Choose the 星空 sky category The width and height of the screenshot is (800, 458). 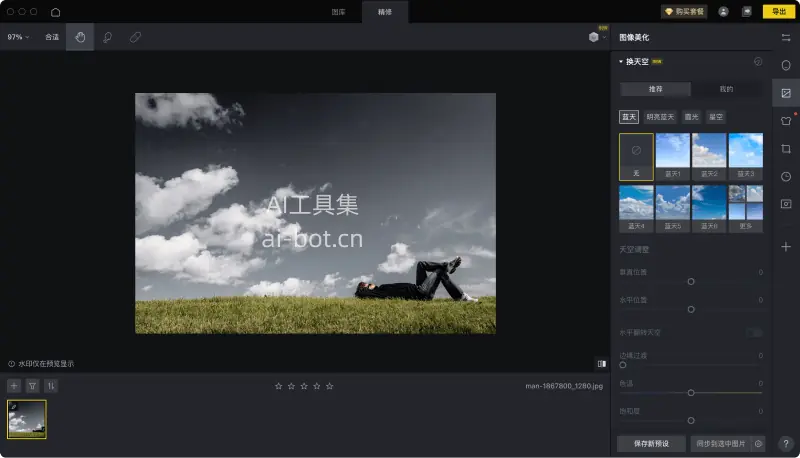pos(716,117)
